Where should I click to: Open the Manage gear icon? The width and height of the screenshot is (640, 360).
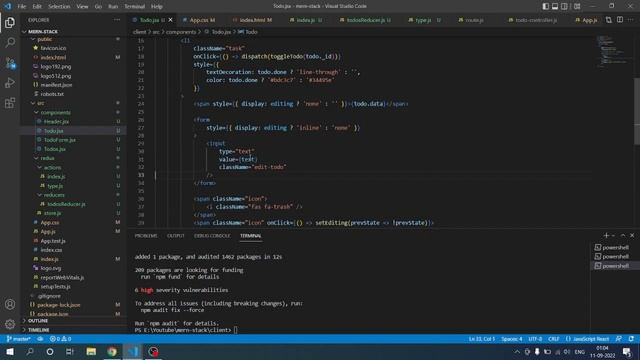(10, 324)
